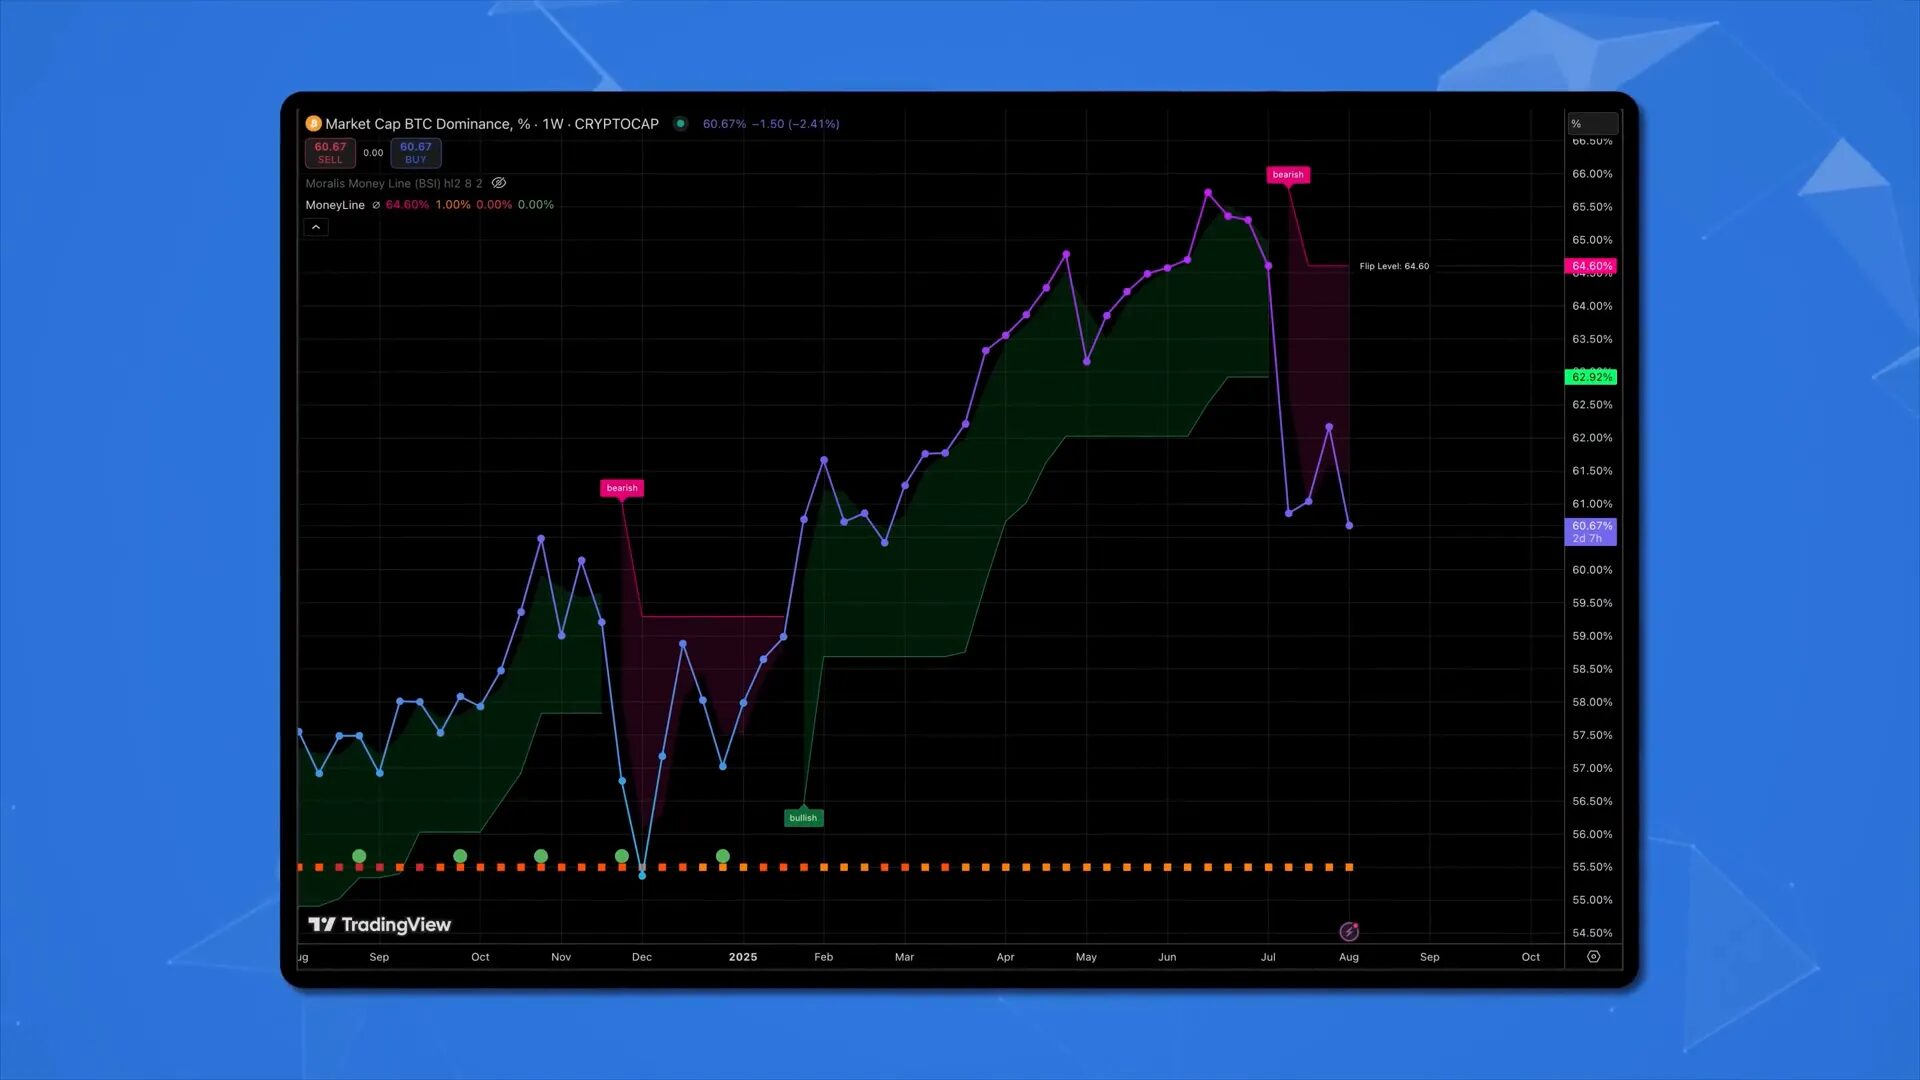Click the green 62.92% level toggle label
The width and height of the screenshot is (1920, 1080).
click(1590, 377)
